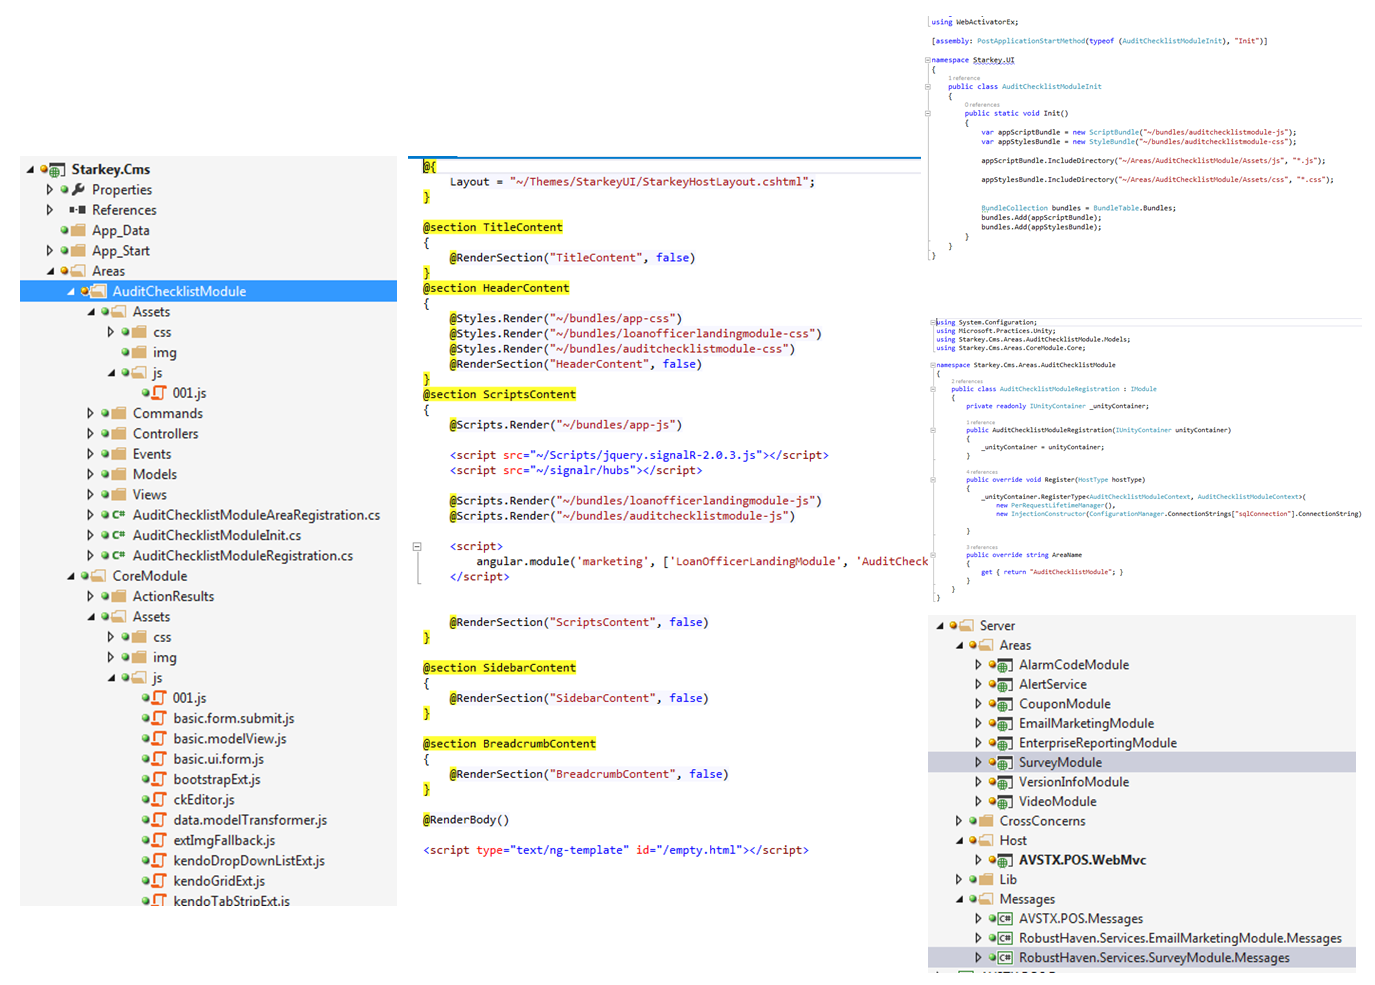
Task: Collapse the Server folder in solution tree
Action: pyautogui.click(x=940, y=626)
